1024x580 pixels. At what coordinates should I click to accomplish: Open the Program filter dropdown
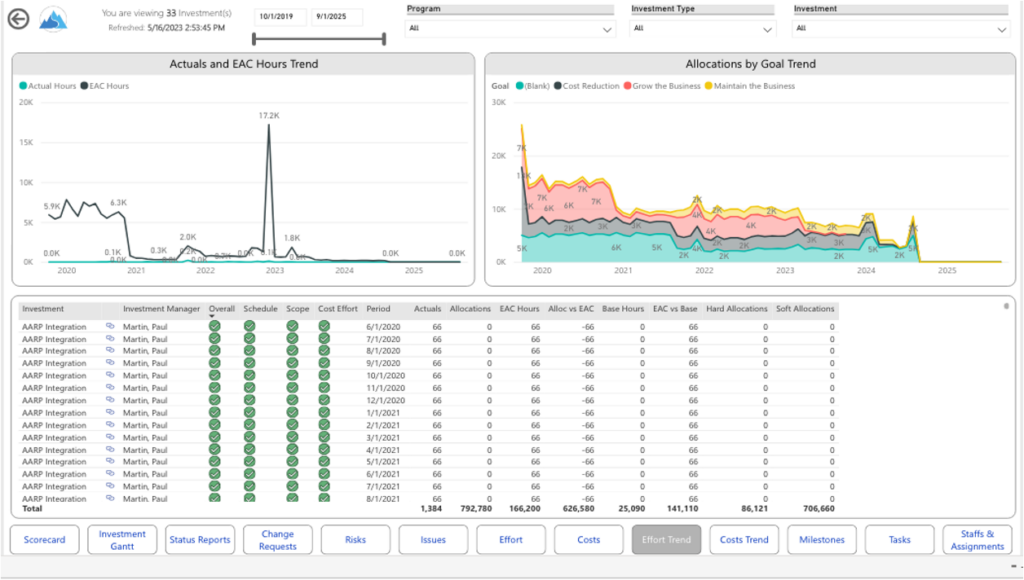(x=510, y=29)
